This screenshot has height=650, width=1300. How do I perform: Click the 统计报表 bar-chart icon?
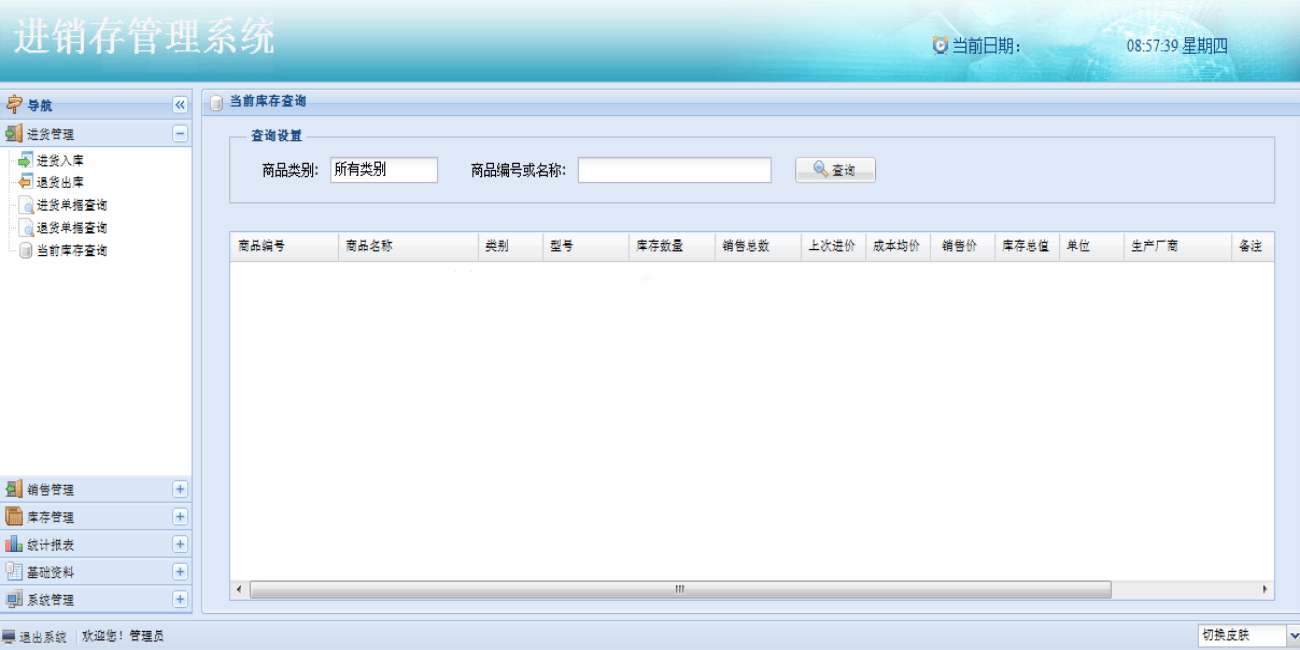point(14,544)
